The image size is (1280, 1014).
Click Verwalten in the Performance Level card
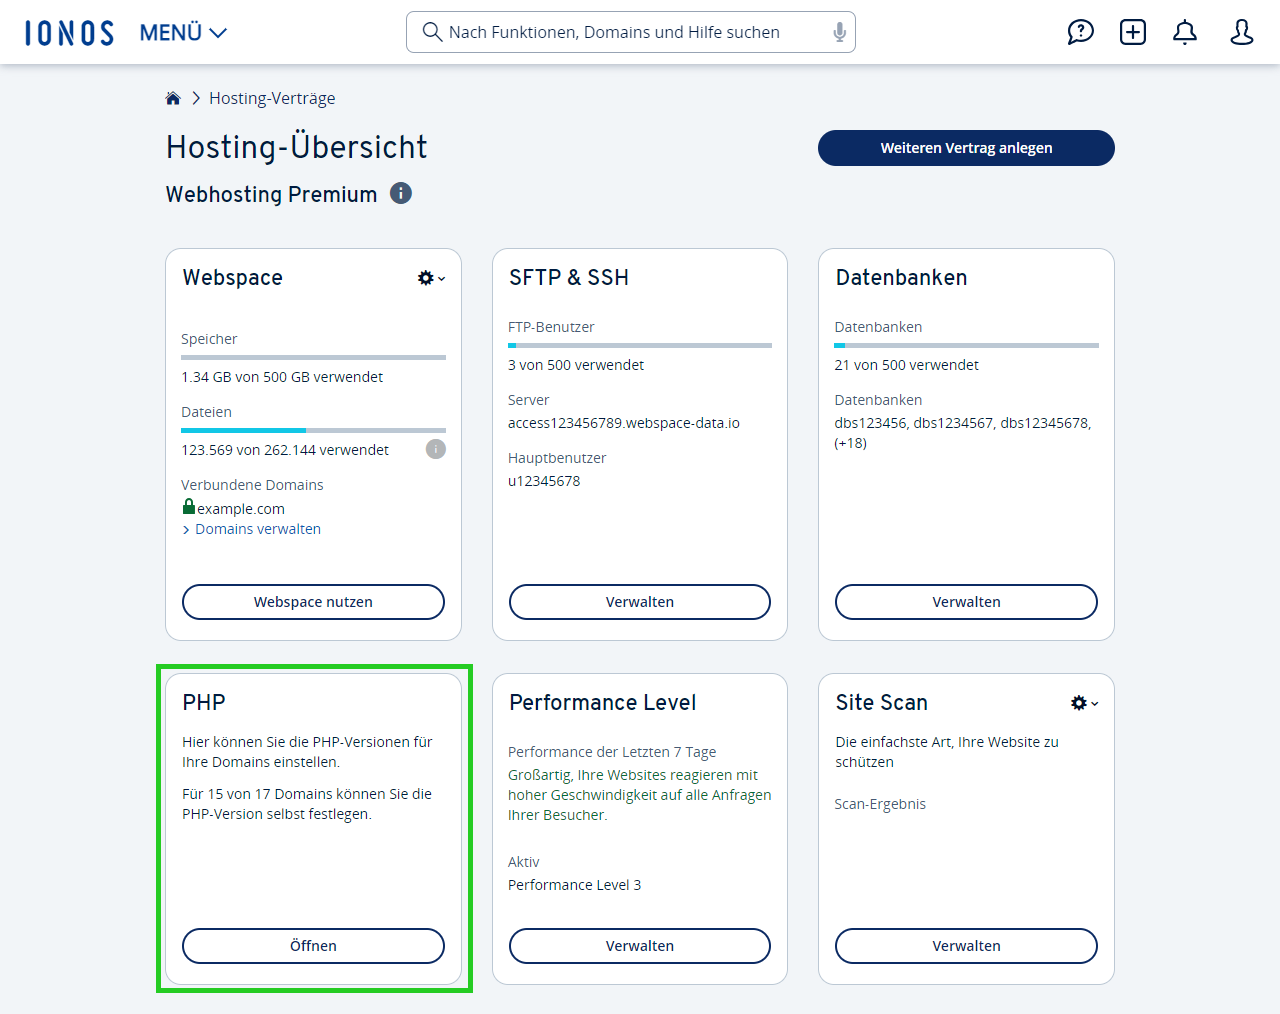[640, 946]
